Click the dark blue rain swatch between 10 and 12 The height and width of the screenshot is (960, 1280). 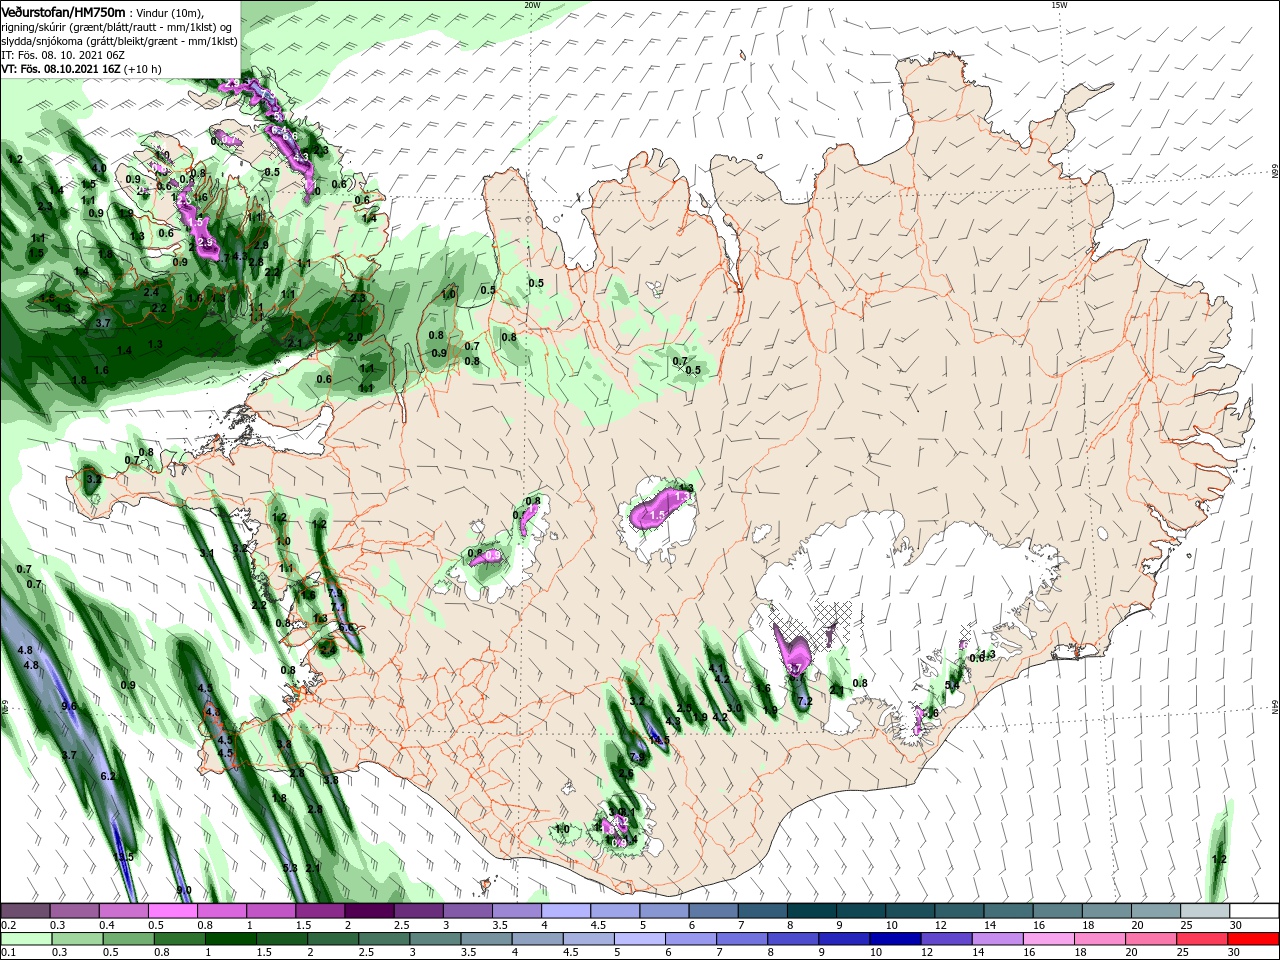coord(893,939)
